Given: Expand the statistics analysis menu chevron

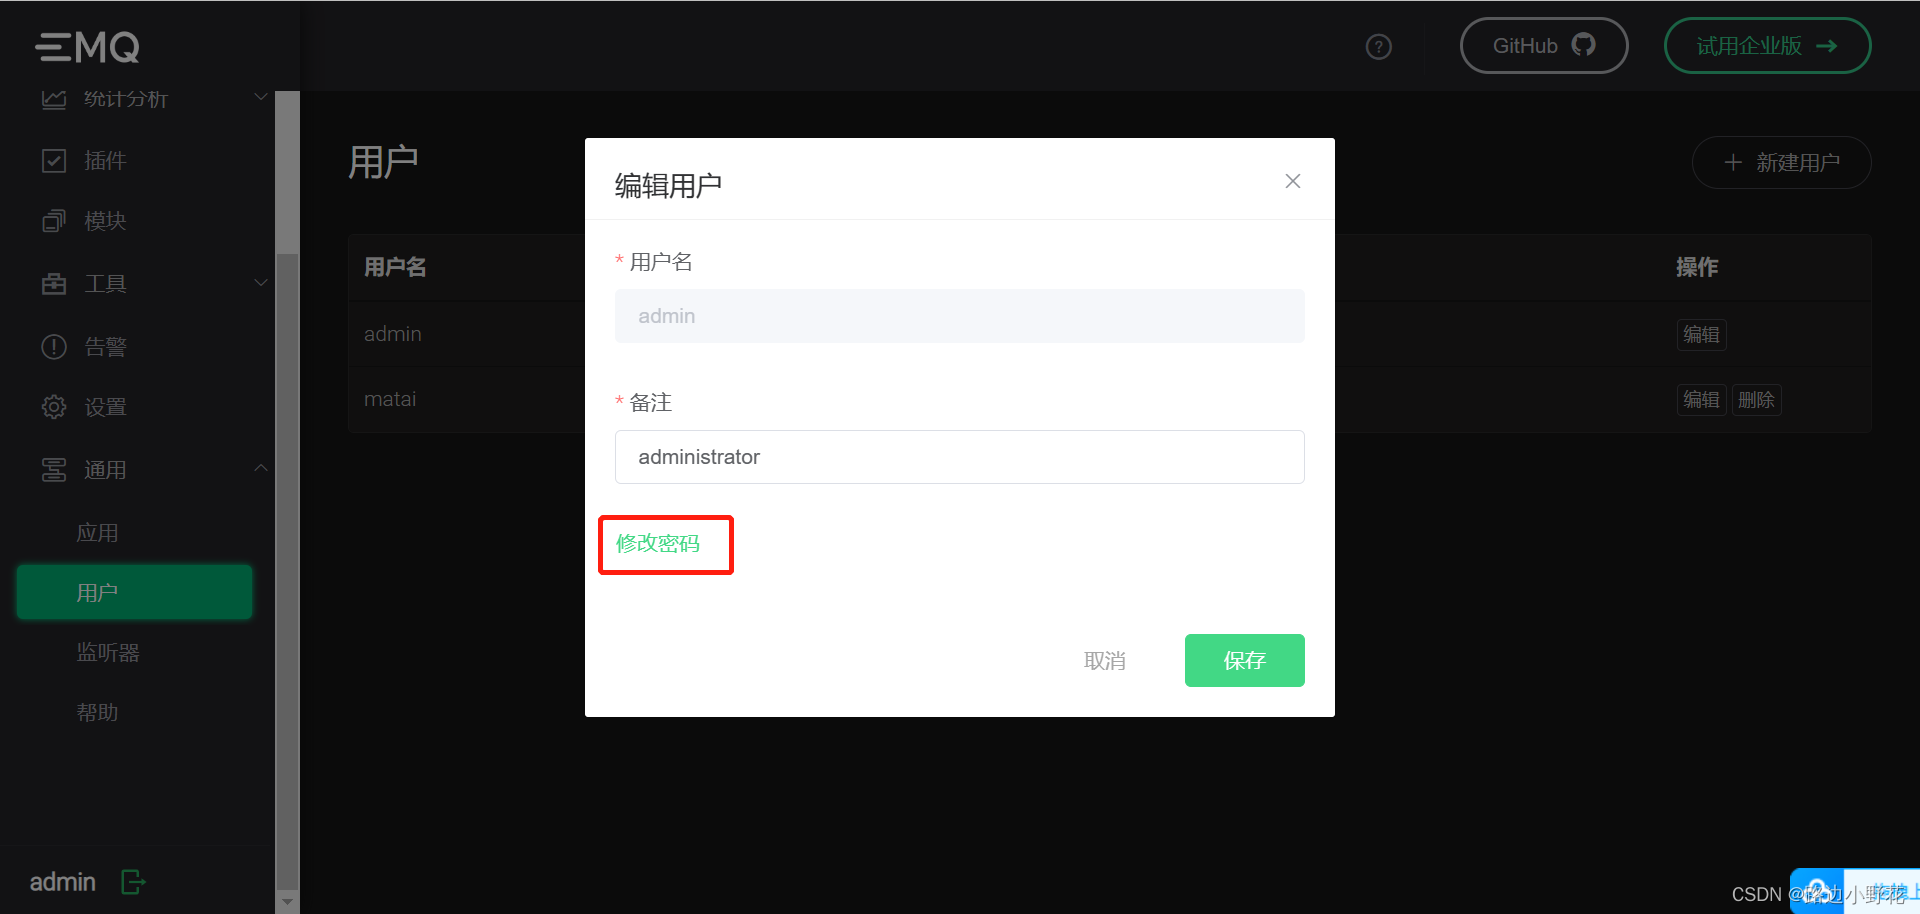Looking at the screenshot, I should click(261, 97).
